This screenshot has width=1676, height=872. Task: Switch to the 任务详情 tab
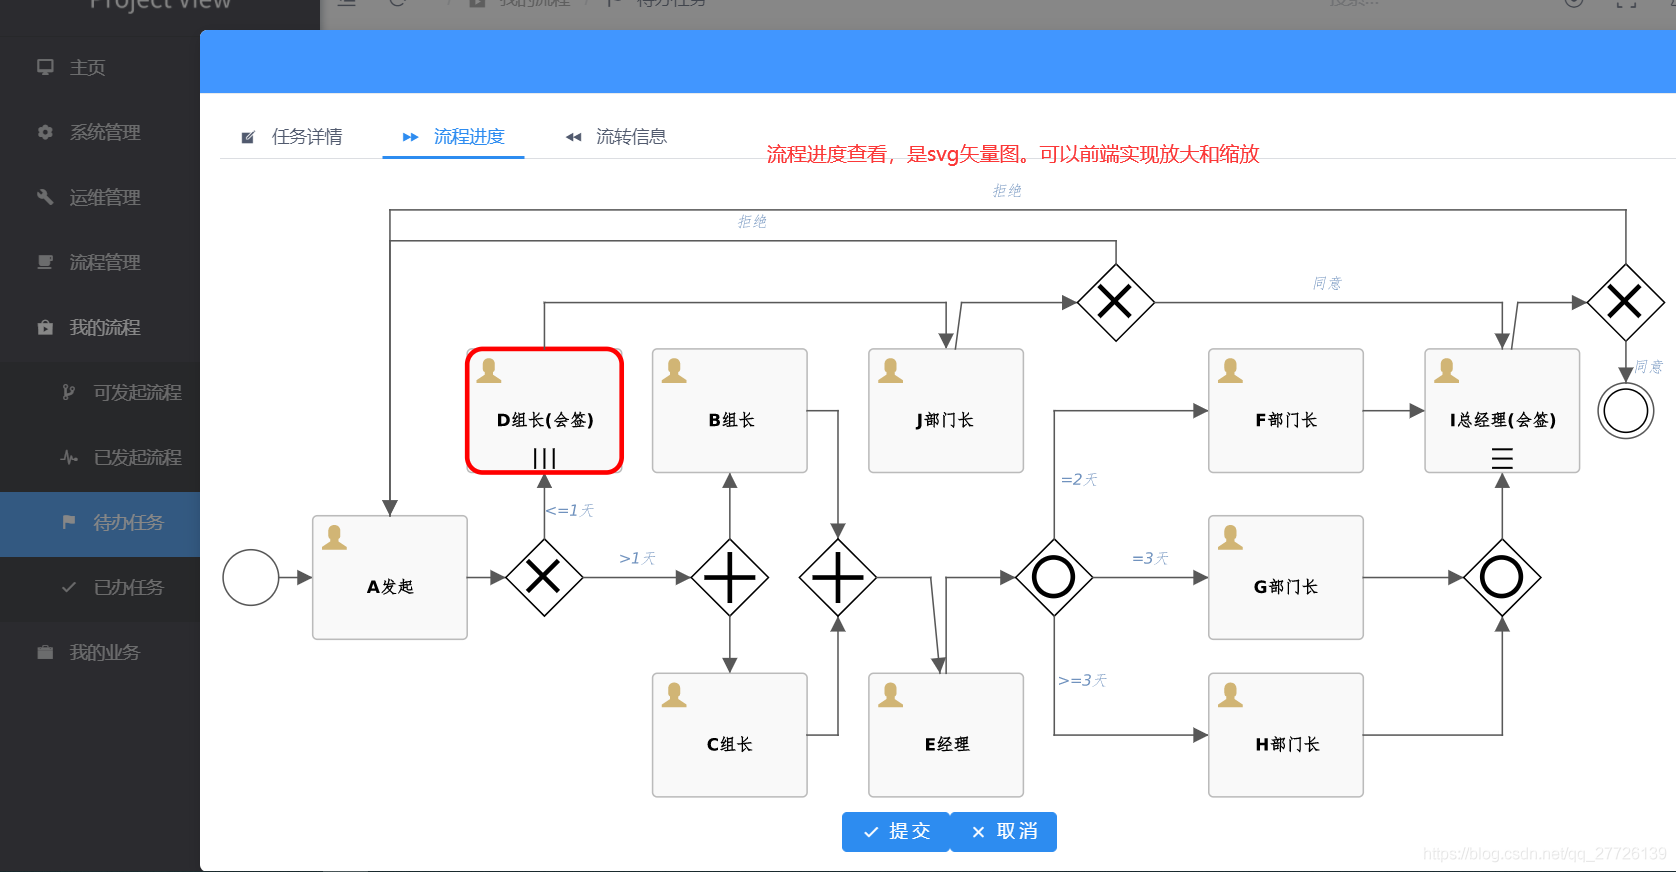point(292,137)
